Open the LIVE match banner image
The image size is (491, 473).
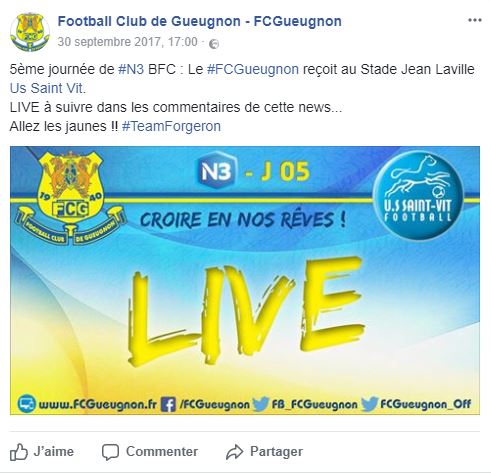click(245, 280)
